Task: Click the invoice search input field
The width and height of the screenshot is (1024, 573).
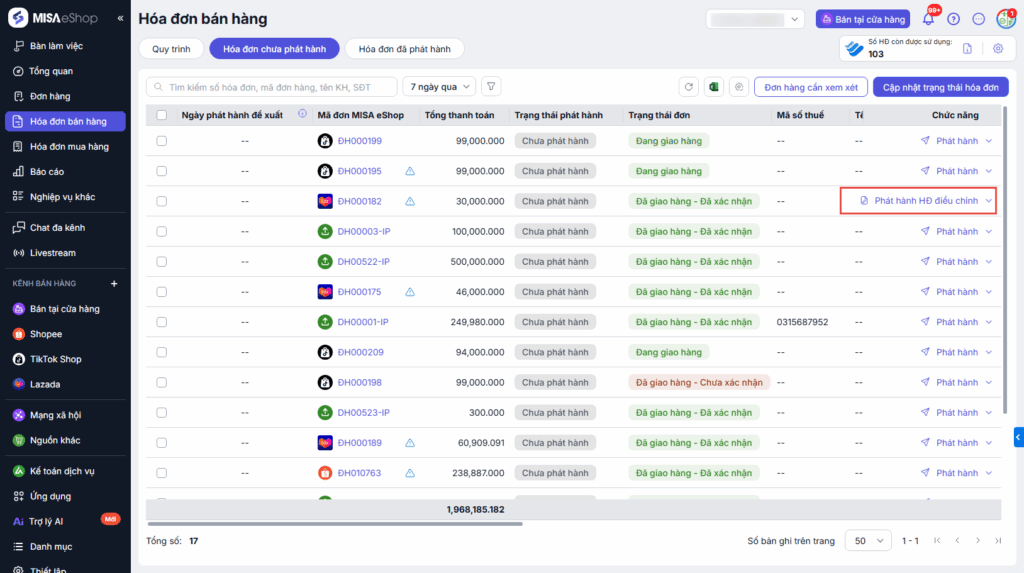Action: pos(275,87)
